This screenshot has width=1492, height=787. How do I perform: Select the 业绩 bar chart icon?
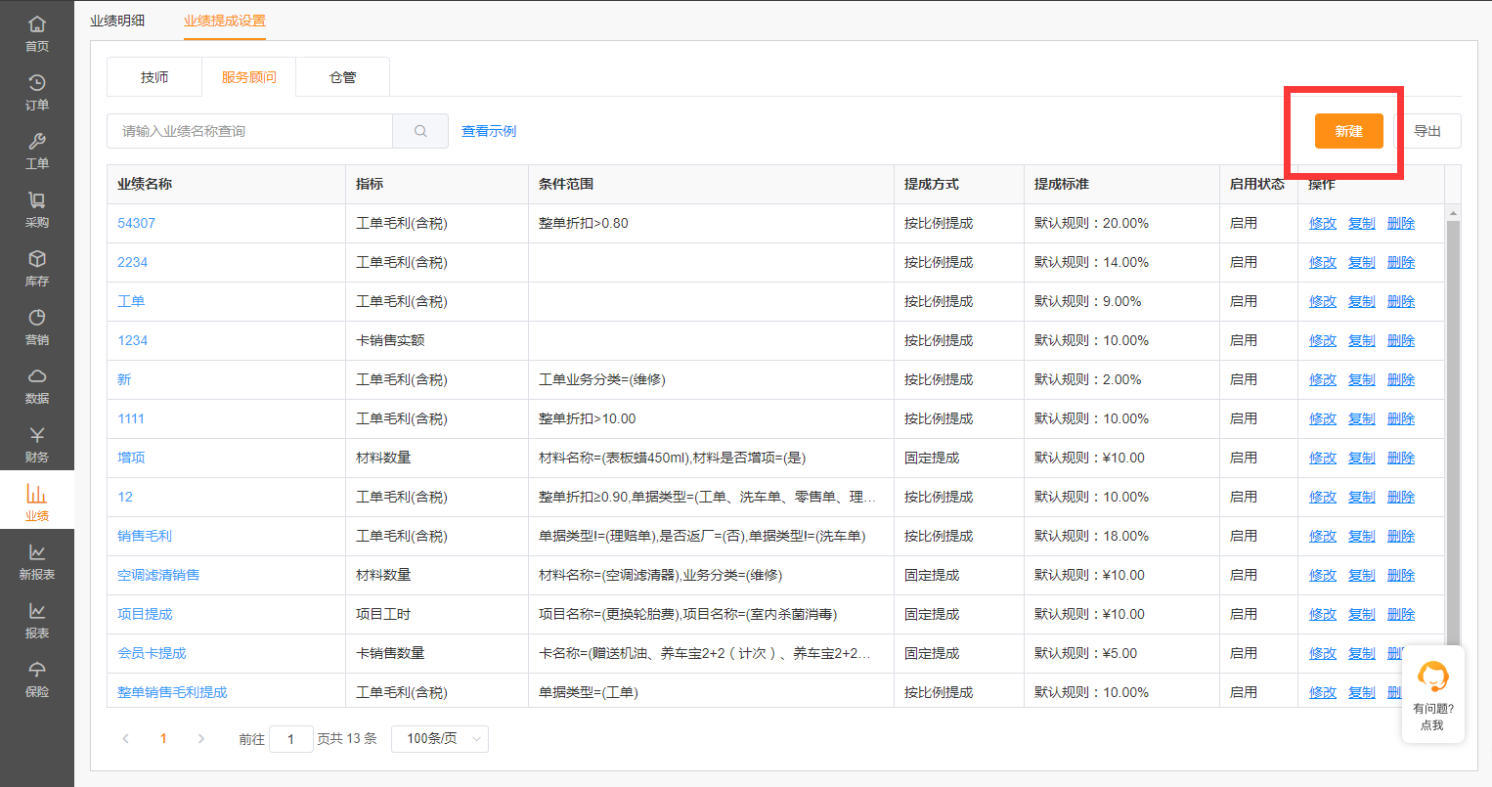click(37, 493)
